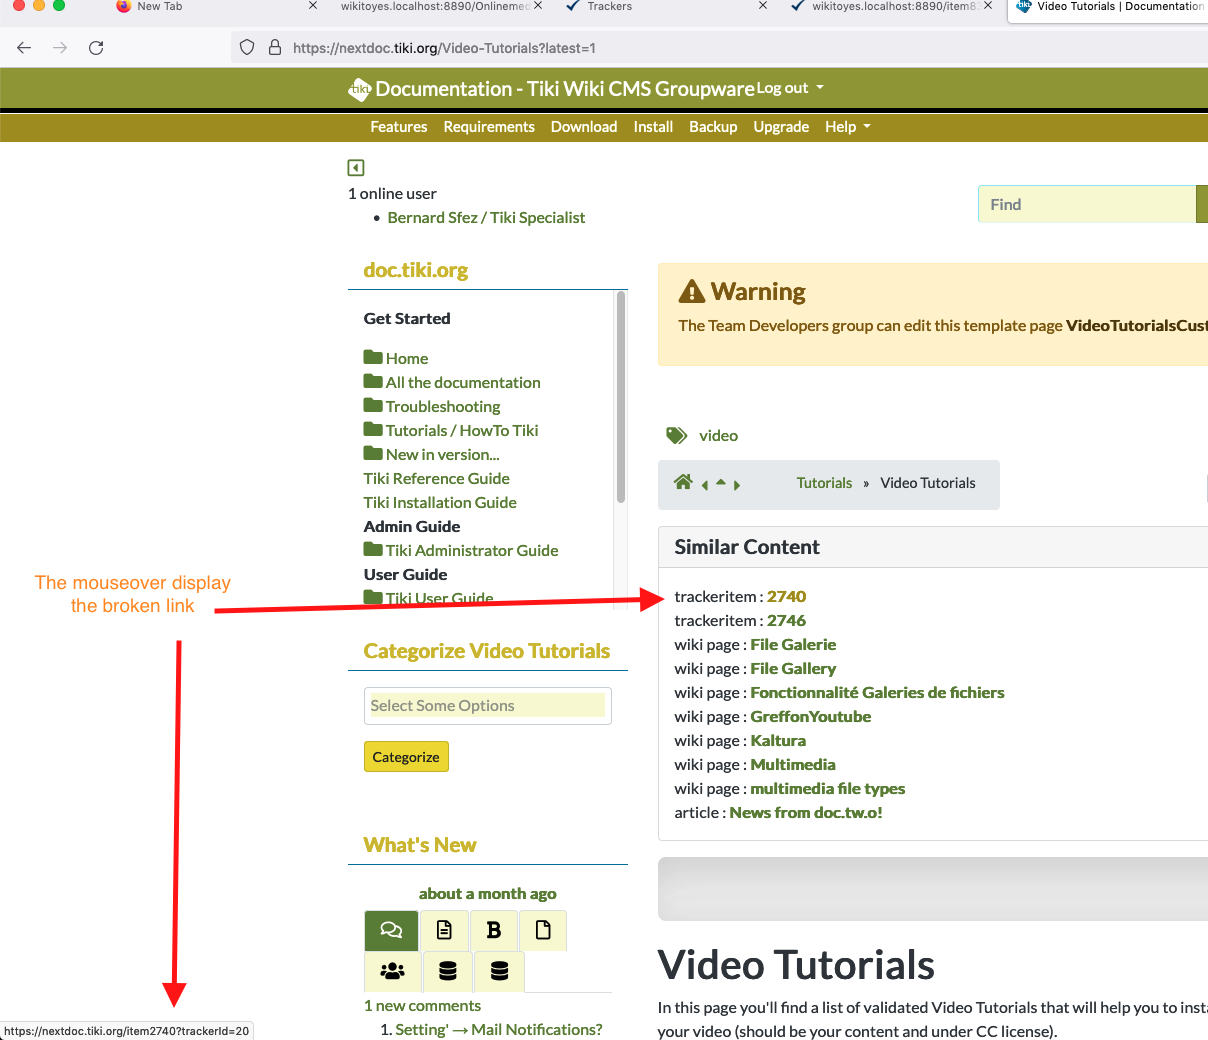Click the Tiki logo in header
The image size is (1208, 1040).
coord(359,89)
